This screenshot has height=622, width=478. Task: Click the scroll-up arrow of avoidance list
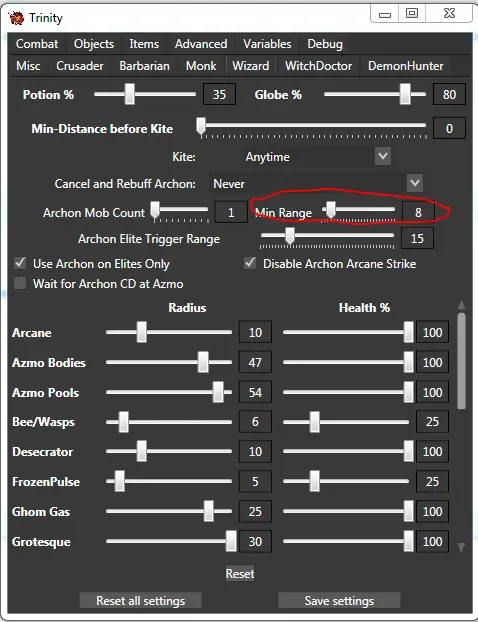point(461,305)
